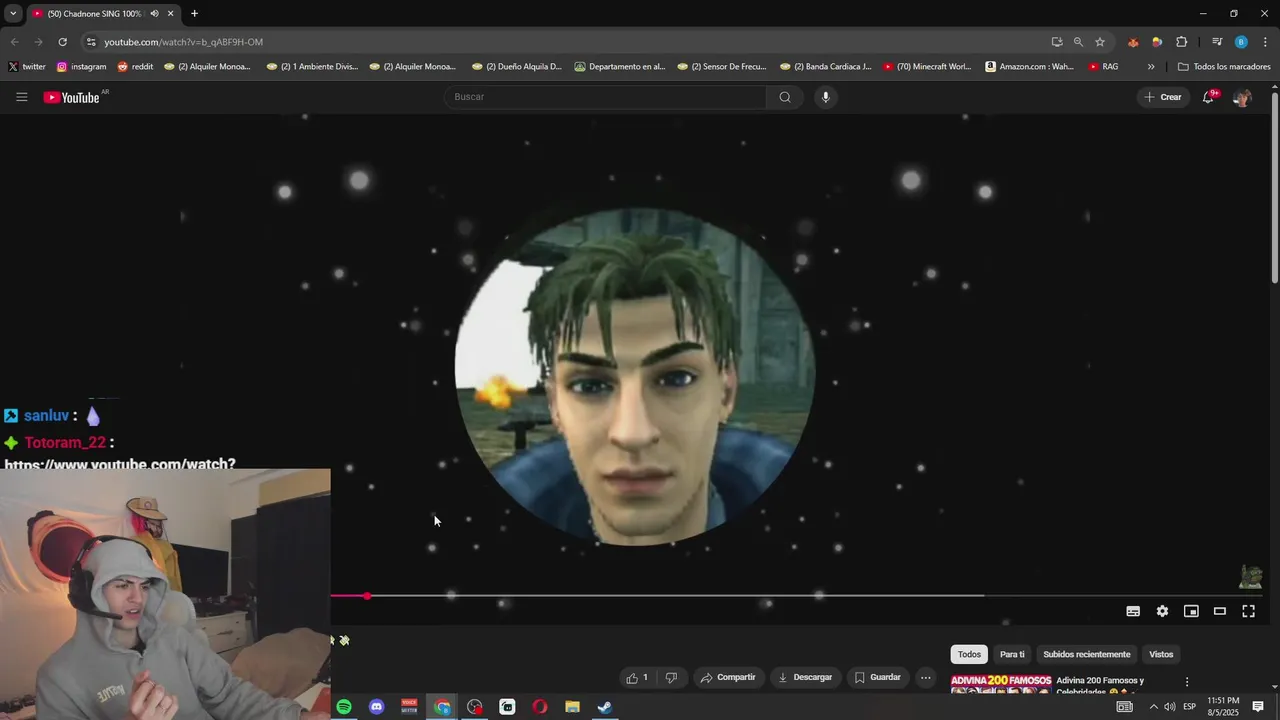1280x720 pixels.
Task: Open the media controls icon in Chrome toolbar
Action: coord(1217,42)
